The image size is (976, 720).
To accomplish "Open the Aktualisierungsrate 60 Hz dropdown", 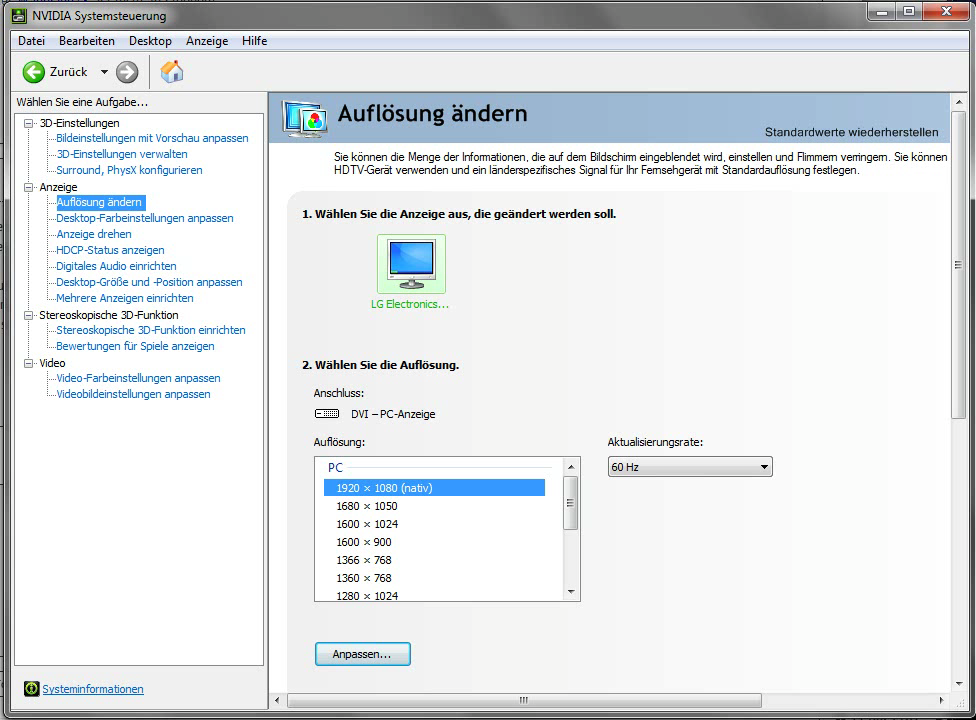I will (x=690, y=467).
